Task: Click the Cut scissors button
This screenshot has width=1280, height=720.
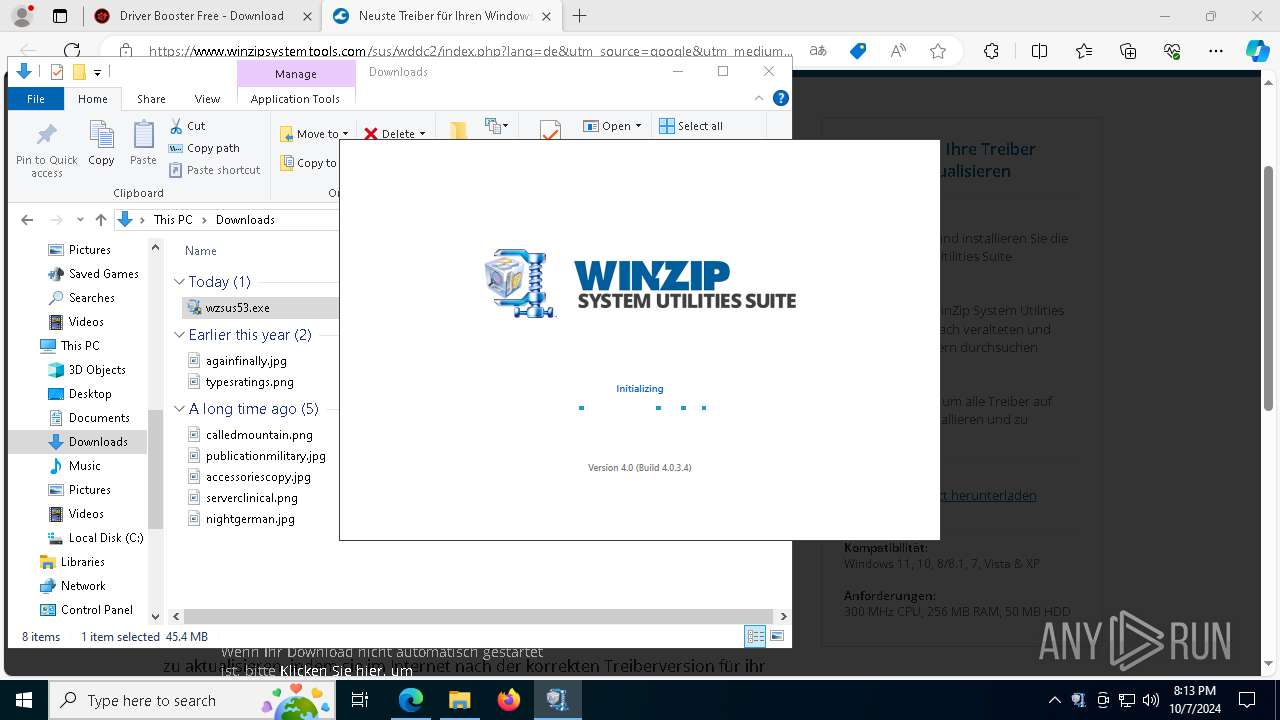Action: click(187, 126)
